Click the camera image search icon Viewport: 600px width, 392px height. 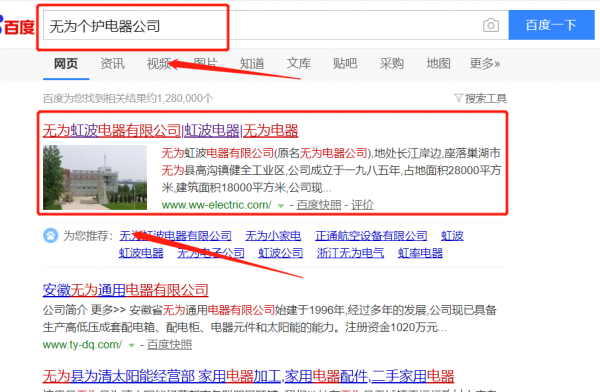(491, 25)
